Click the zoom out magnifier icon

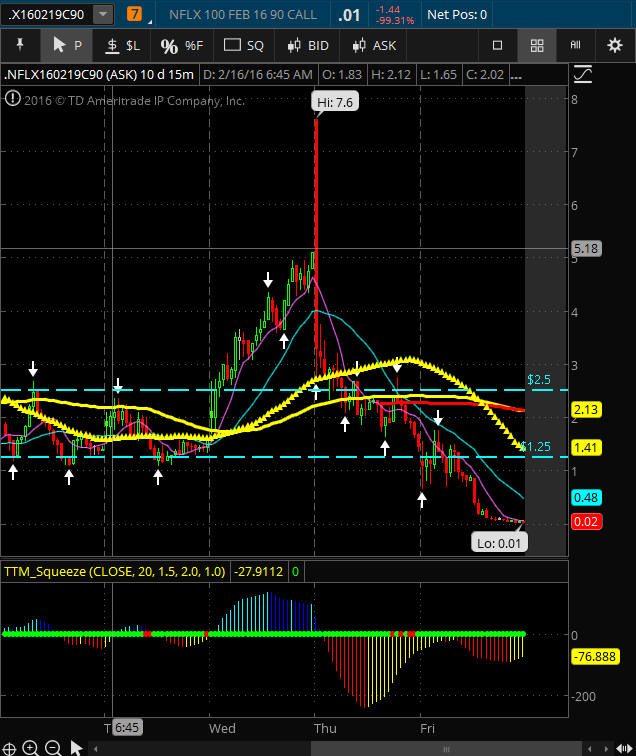click(x=53, y=747)
